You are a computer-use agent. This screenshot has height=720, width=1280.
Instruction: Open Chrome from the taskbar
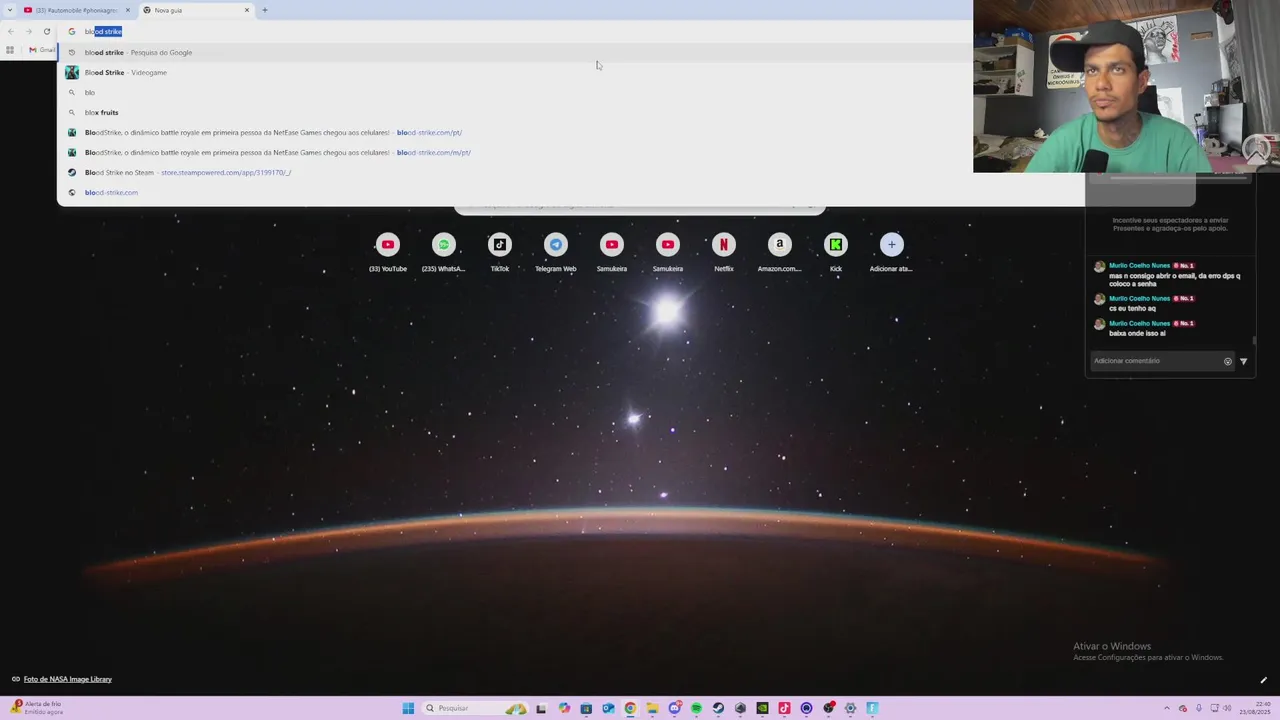[630, 708]
